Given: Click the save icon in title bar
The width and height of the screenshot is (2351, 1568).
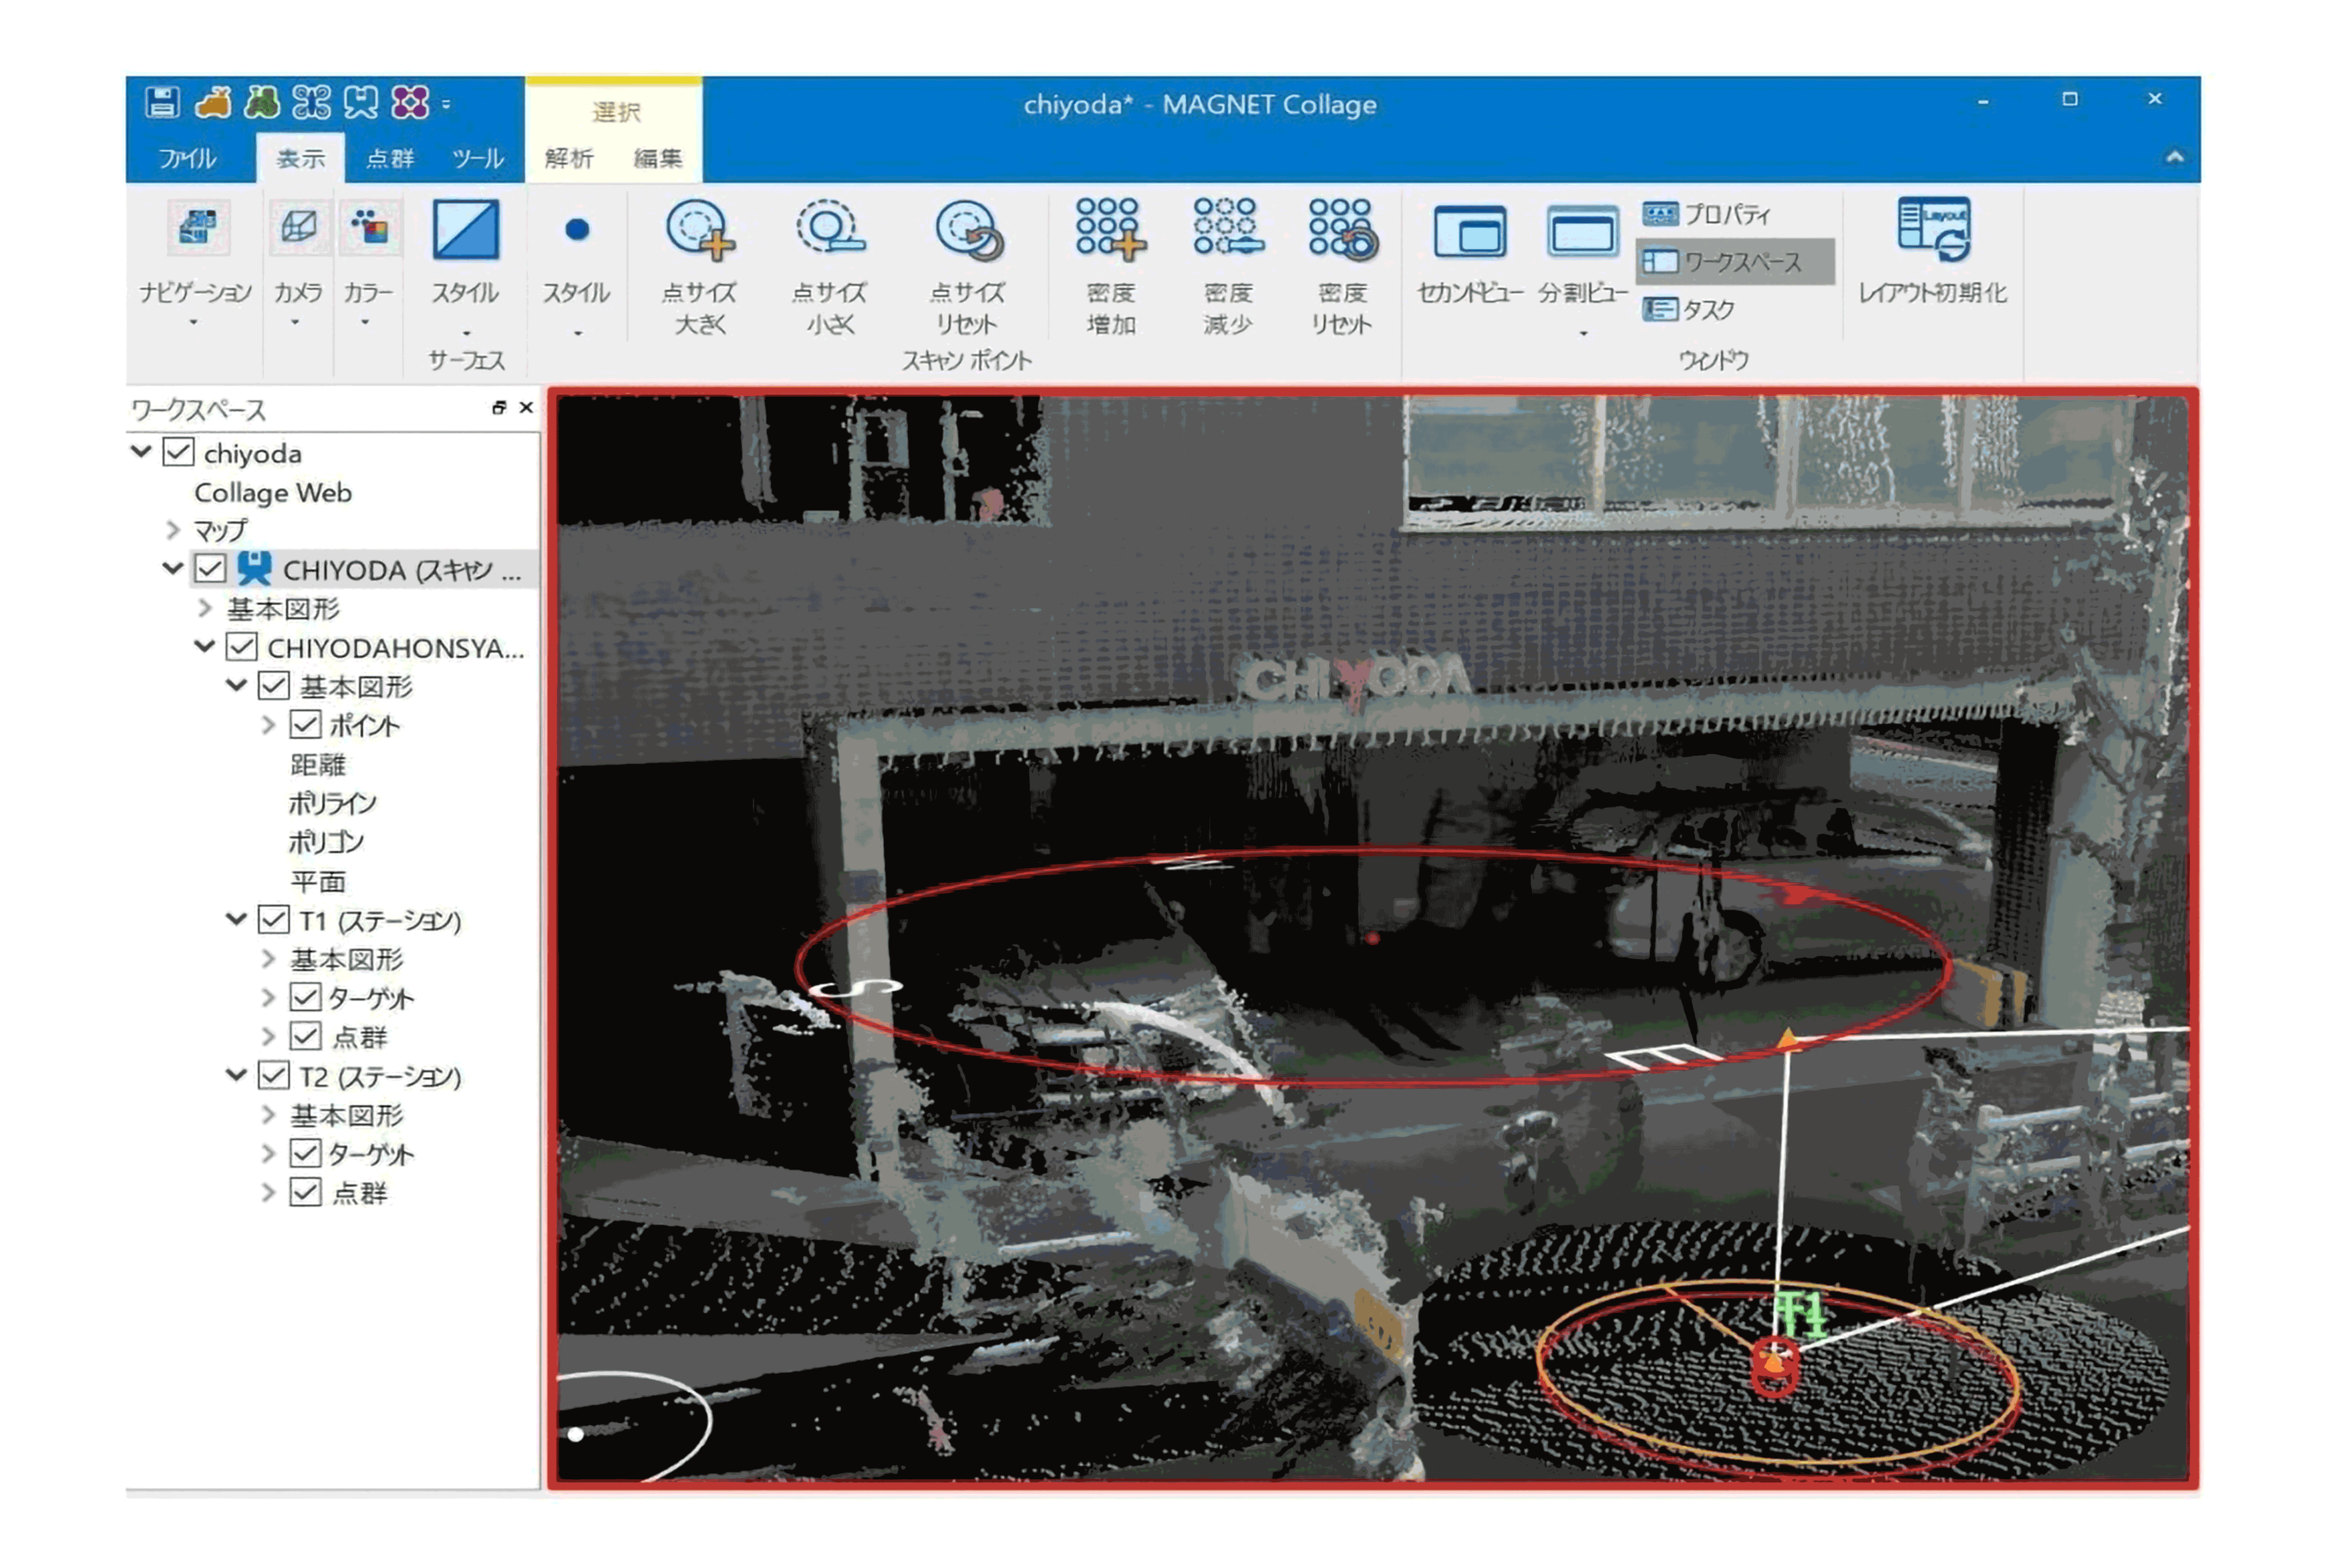Looking at the screenshot, I should [x=162, y=103].
